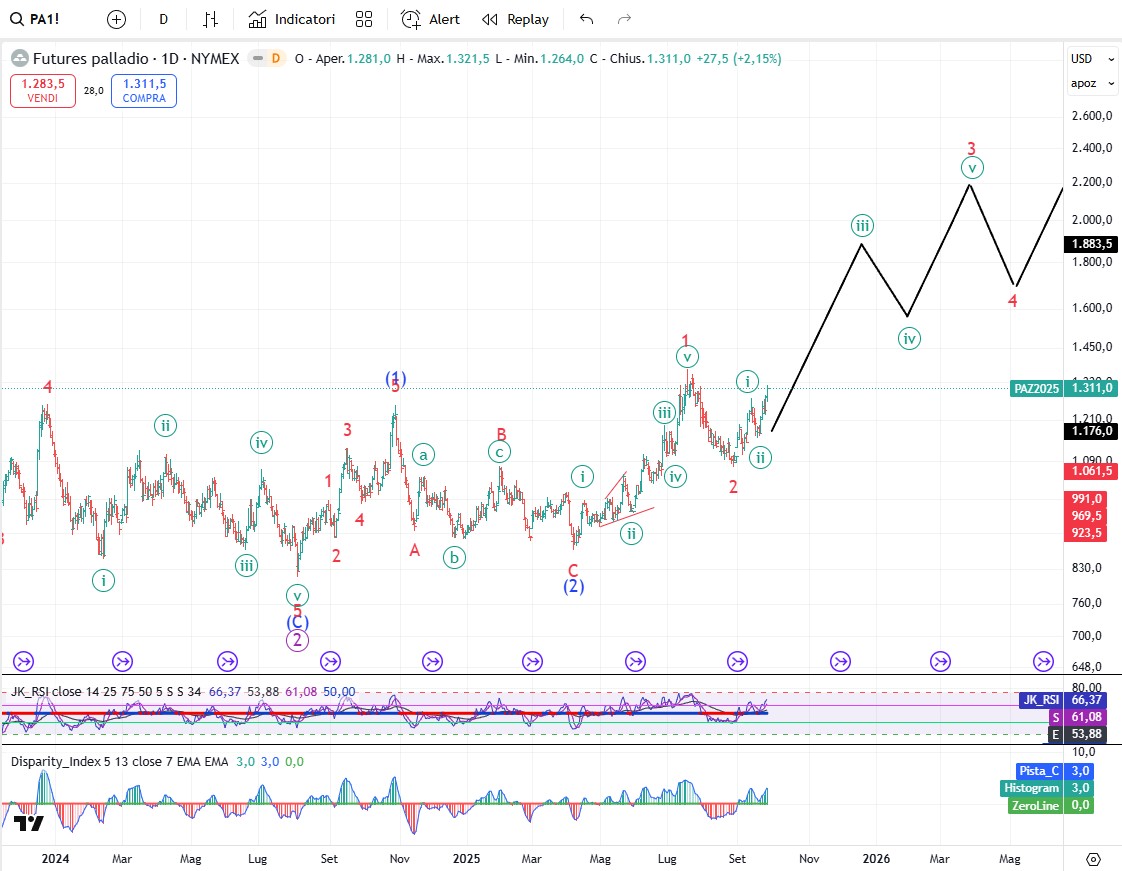Open the bar chart style selector
This screenshot has width=1122, height=871.
pos(210,19)
